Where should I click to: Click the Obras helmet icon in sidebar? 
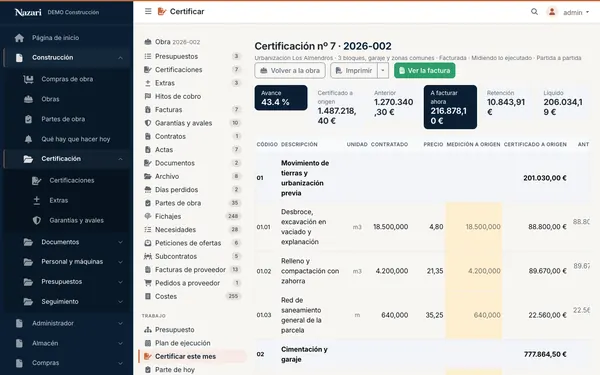click(x=28, y=99)
